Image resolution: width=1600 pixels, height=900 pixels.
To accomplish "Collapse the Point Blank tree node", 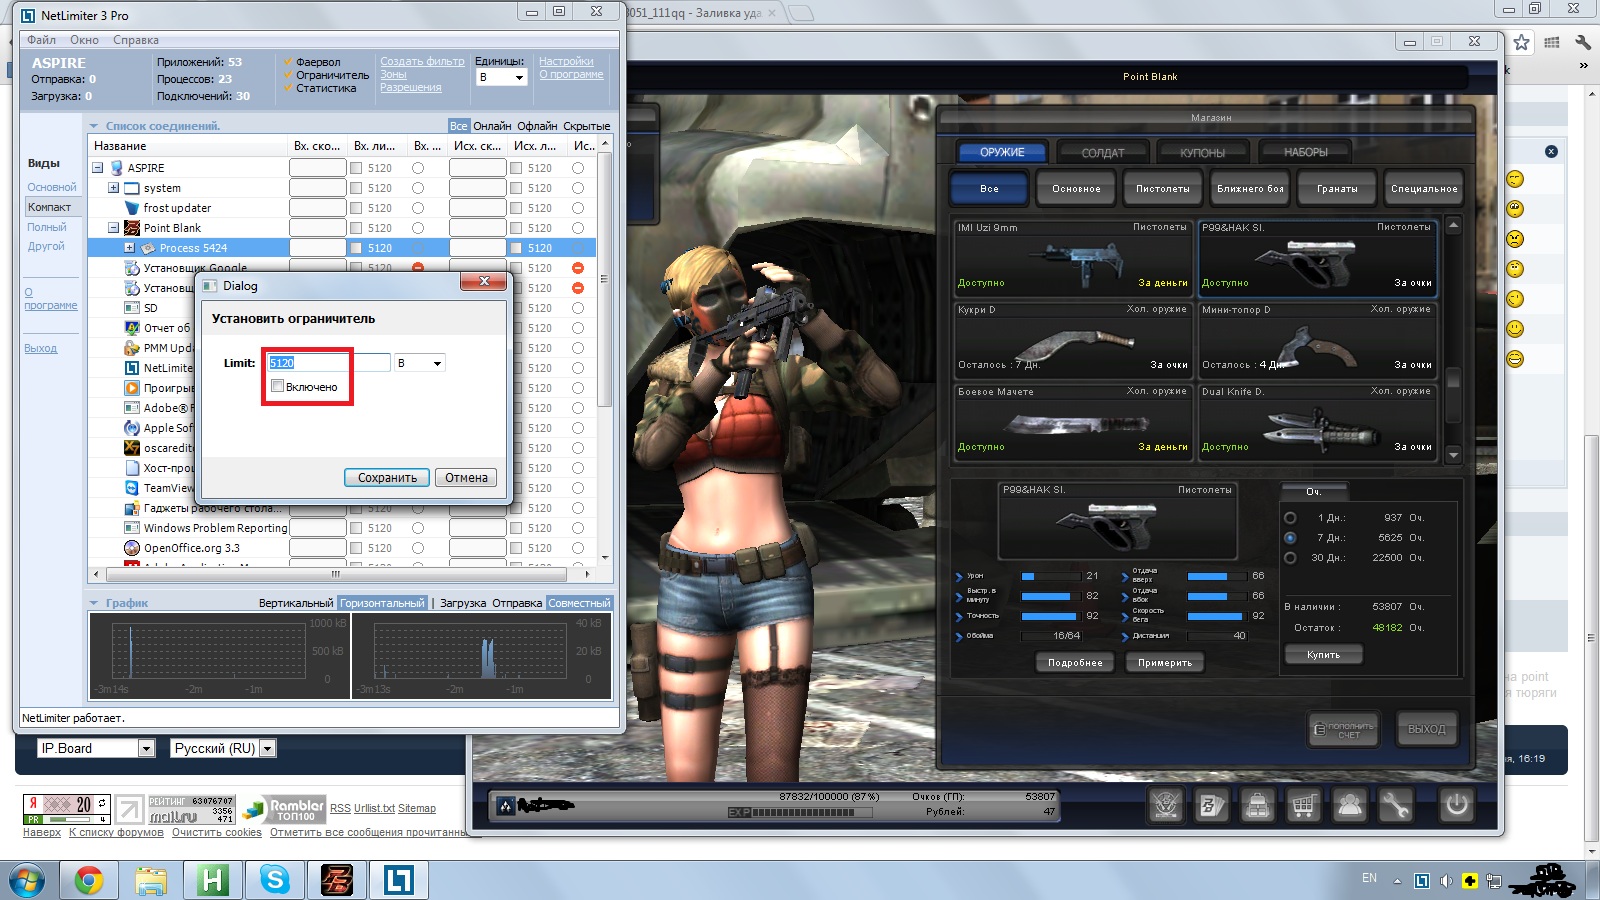I will [x=114, y=228].
